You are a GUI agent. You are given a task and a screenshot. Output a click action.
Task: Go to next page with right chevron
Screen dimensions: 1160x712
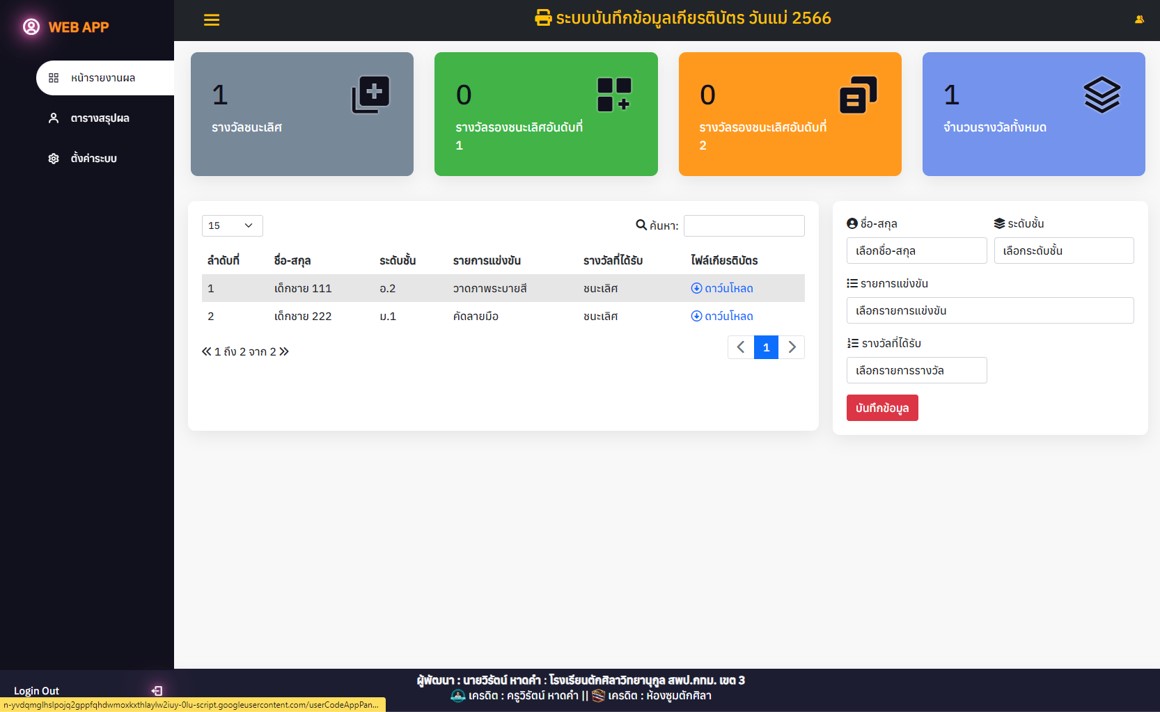click(x=792, y=347)
